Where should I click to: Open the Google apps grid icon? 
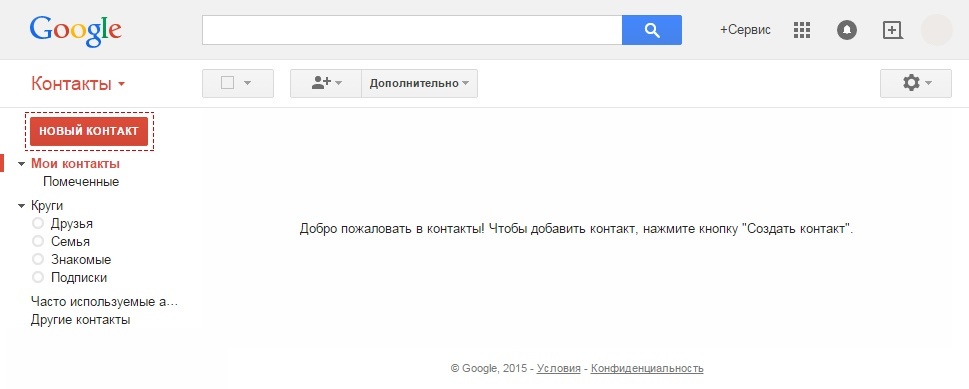tap(802, 30)
